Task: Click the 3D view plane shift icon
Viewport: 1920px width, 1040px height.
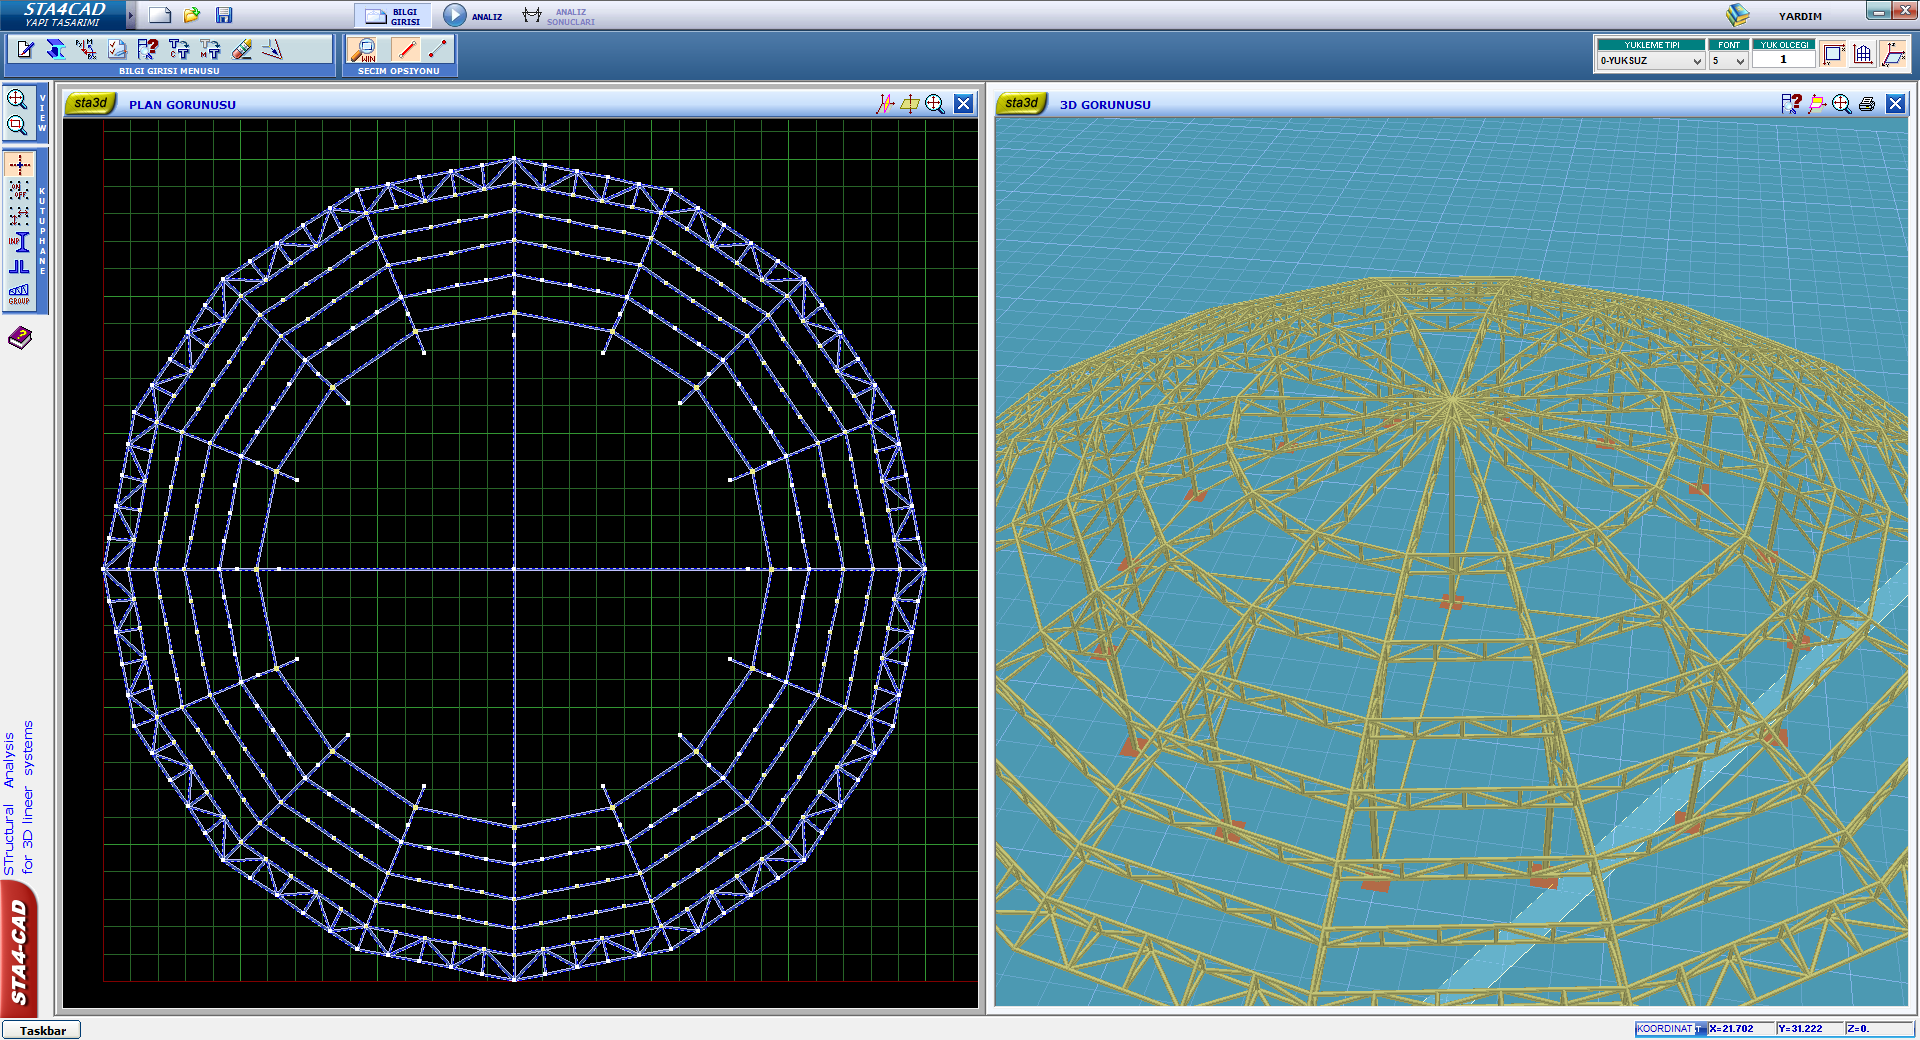Action: pos(1817,104)
